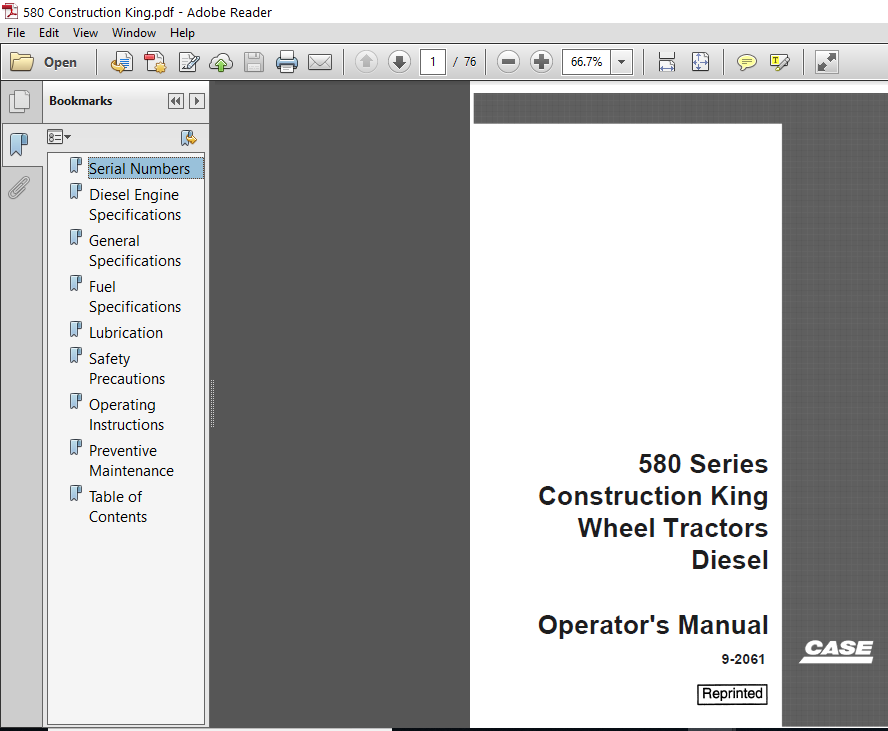Click the 9-2061 manual number text
The height and width of the screenshot is (731, 888).
coord(743,659)
